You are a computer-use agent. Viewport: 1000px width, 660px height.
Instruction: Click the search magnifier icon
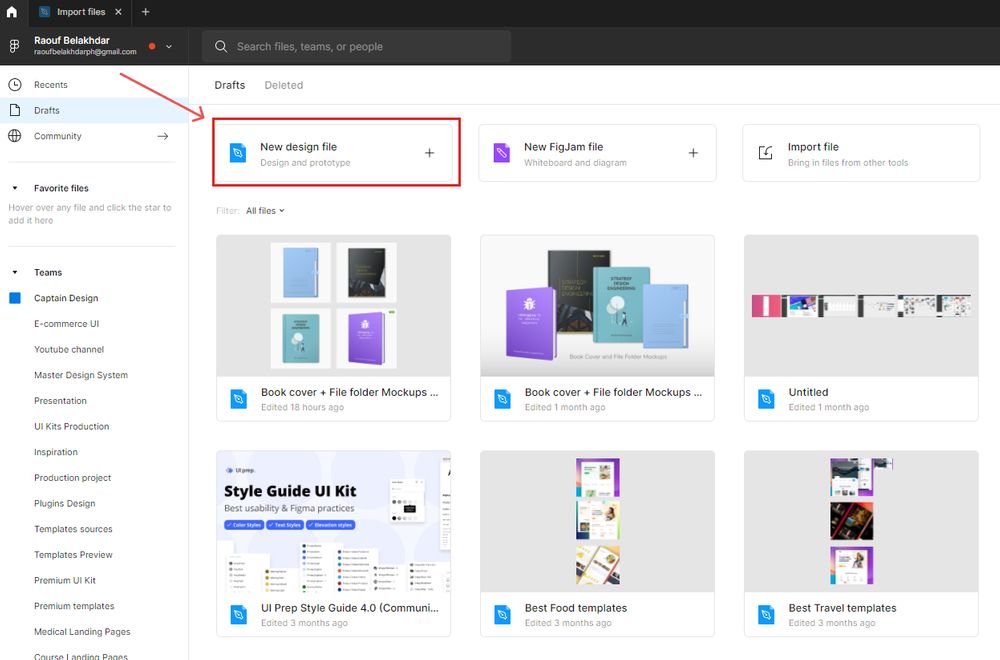pyautogui.click(x=221, y=45)
